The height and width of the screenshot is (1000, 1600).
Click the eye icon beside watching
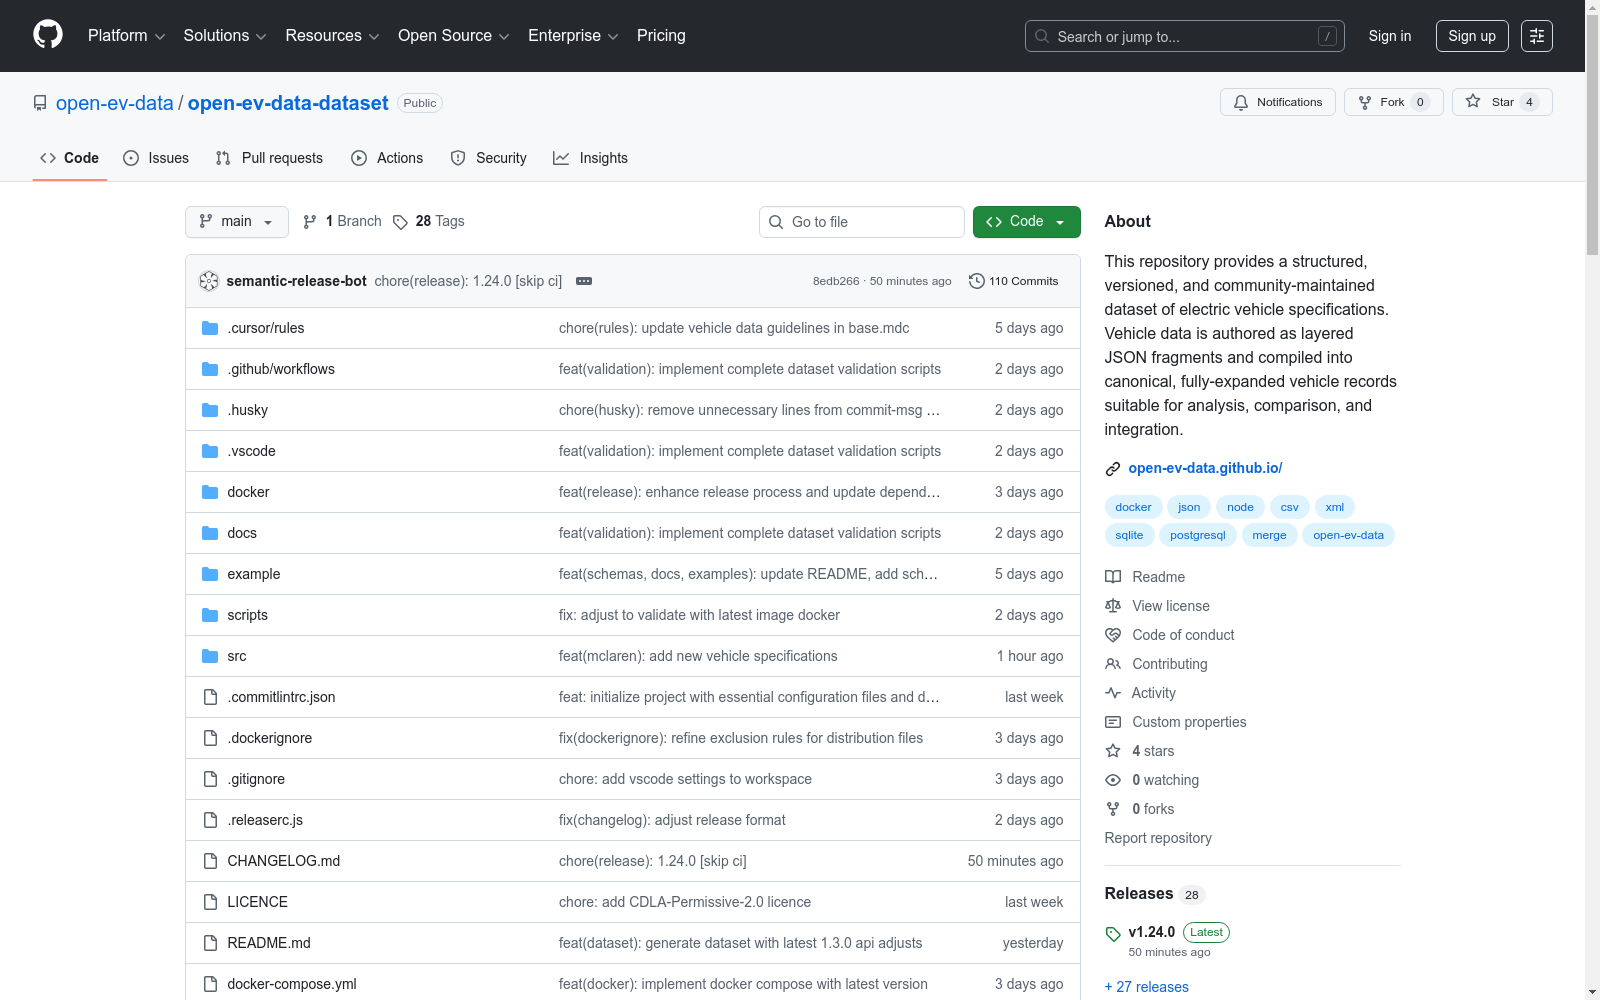(x=1113, y=780)
